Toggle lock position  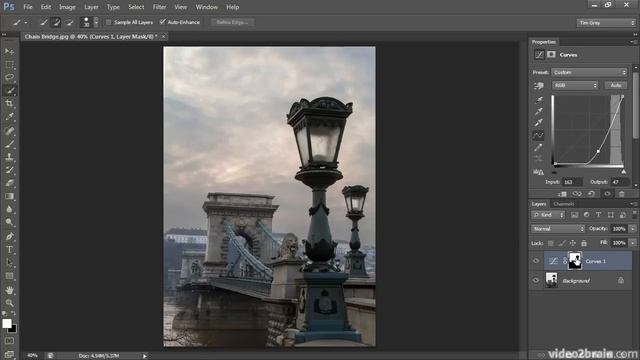click(573, 243)
